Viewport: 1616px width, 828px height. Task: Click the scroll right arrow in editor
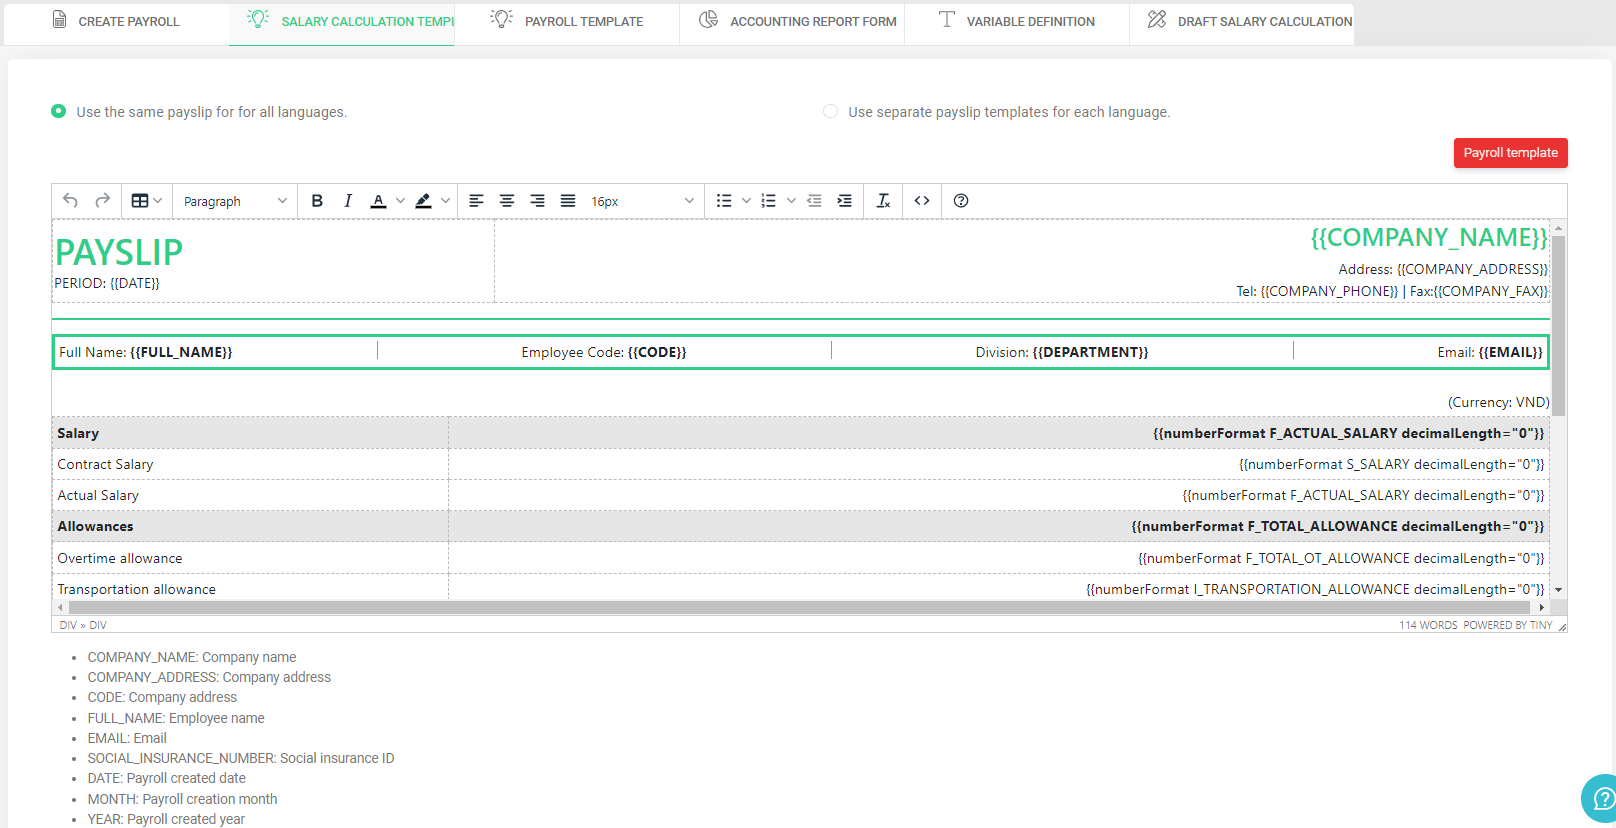tap(1542, 607)
